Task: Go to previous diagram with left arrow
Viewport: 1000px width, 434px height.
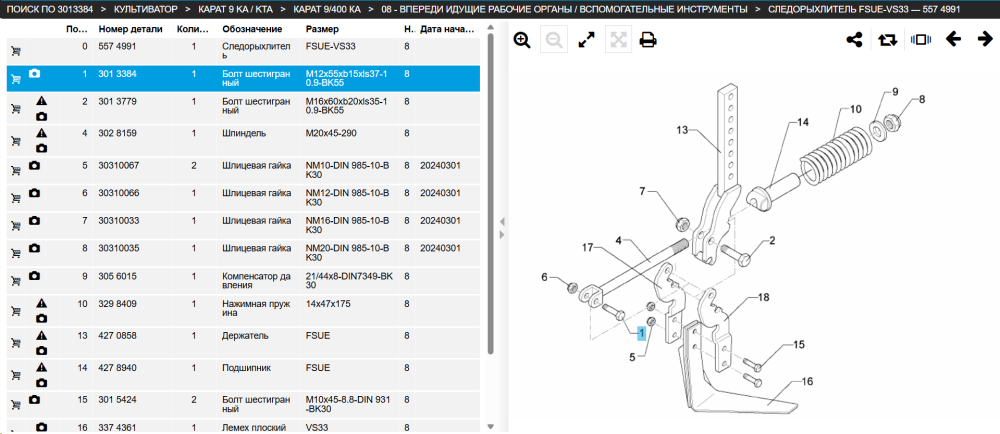Action: click(953, 40)
